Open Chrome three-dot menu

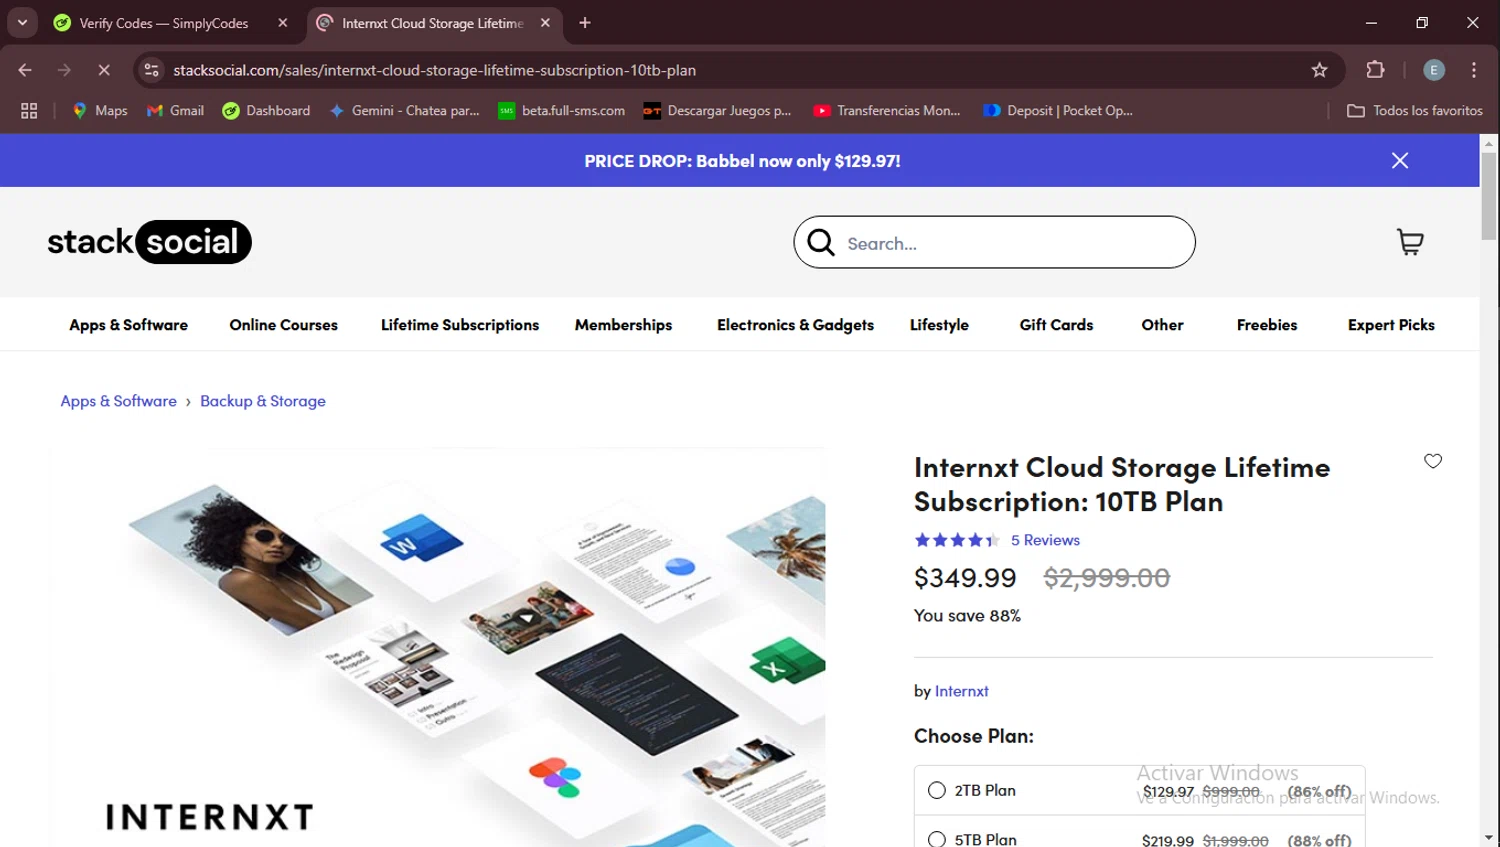[1474, 70]
